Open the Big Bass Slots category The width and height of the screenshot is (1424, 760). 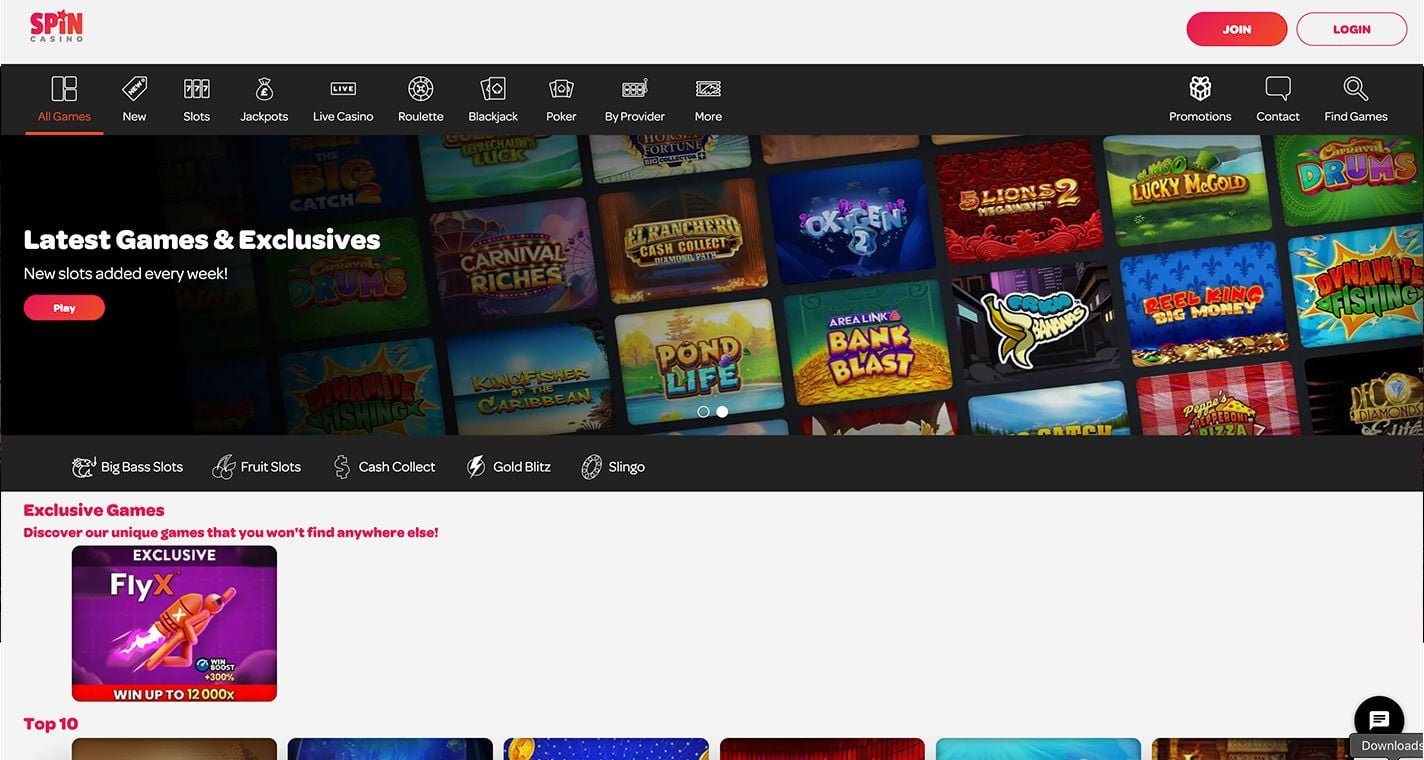click(128, 467)
